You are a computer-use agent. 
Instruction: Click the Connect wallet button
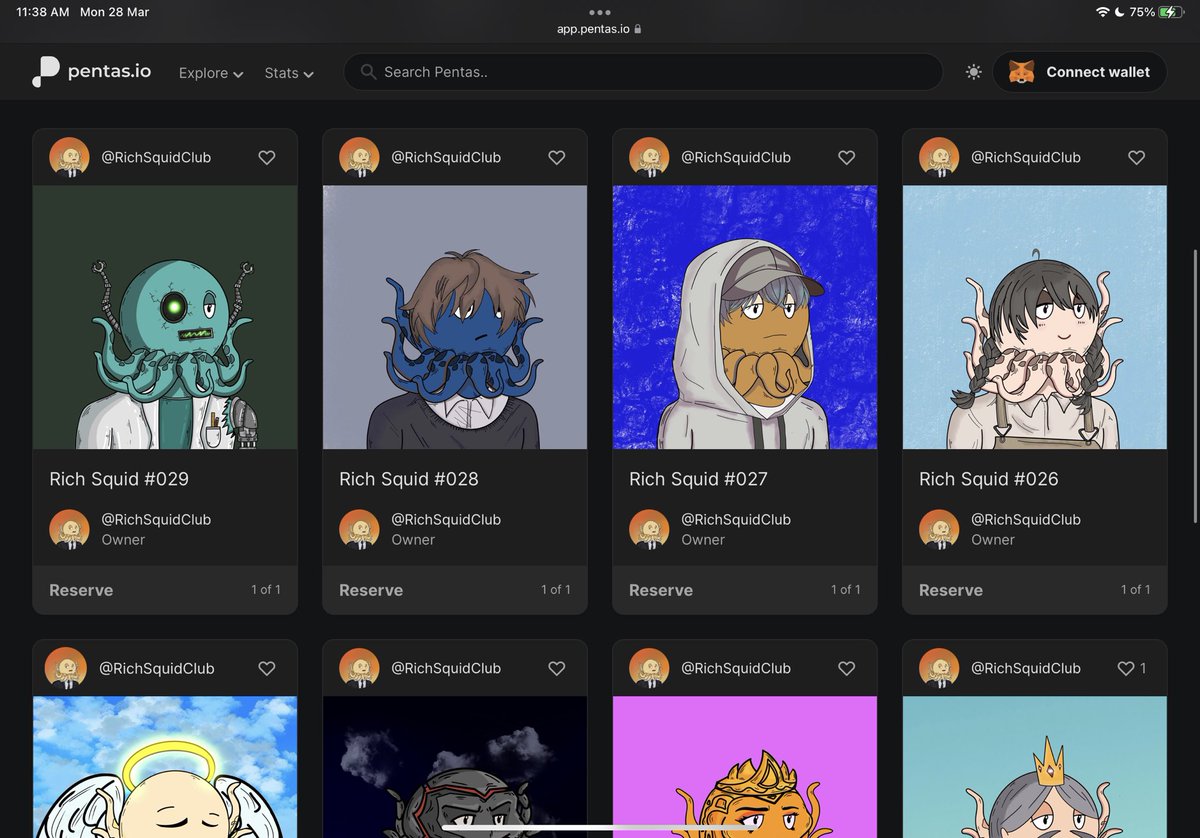click(1080, 72)
